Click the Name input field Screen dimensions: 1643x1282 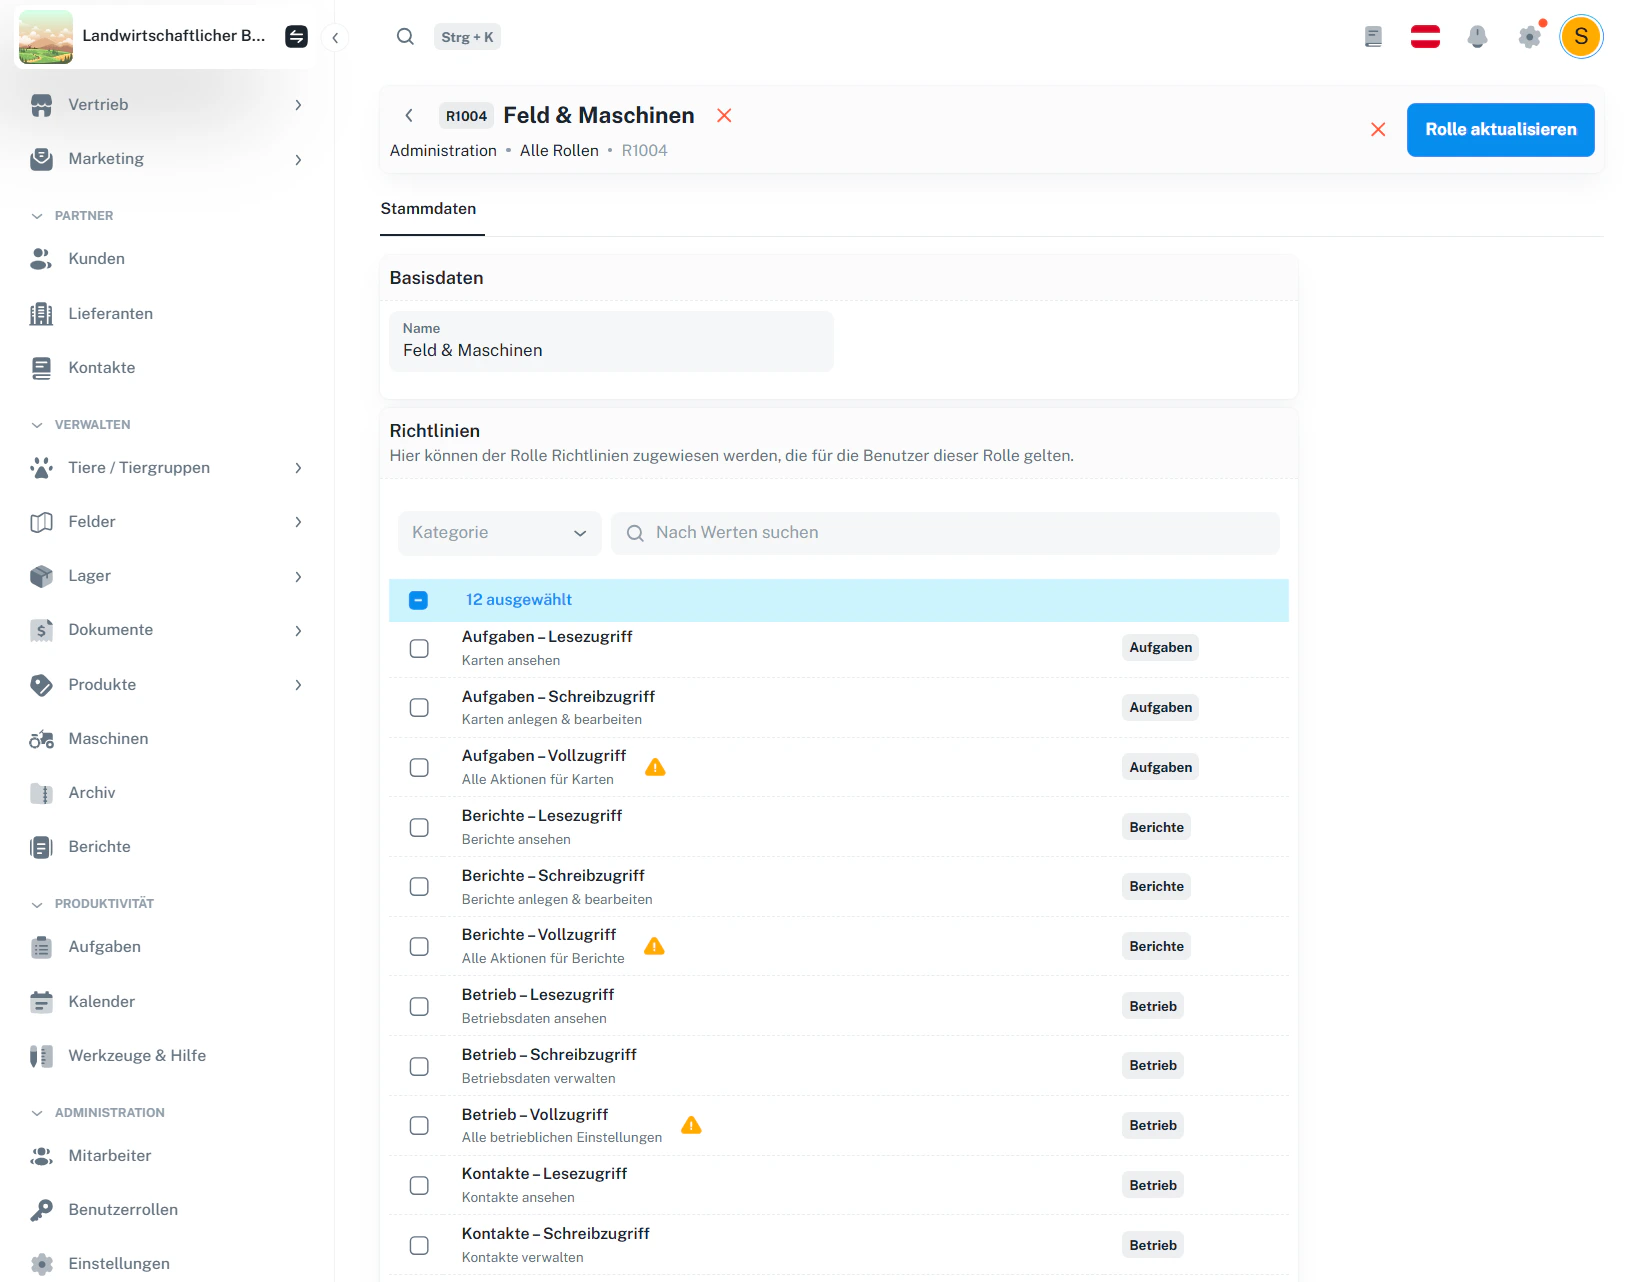(x=611, y=341)
